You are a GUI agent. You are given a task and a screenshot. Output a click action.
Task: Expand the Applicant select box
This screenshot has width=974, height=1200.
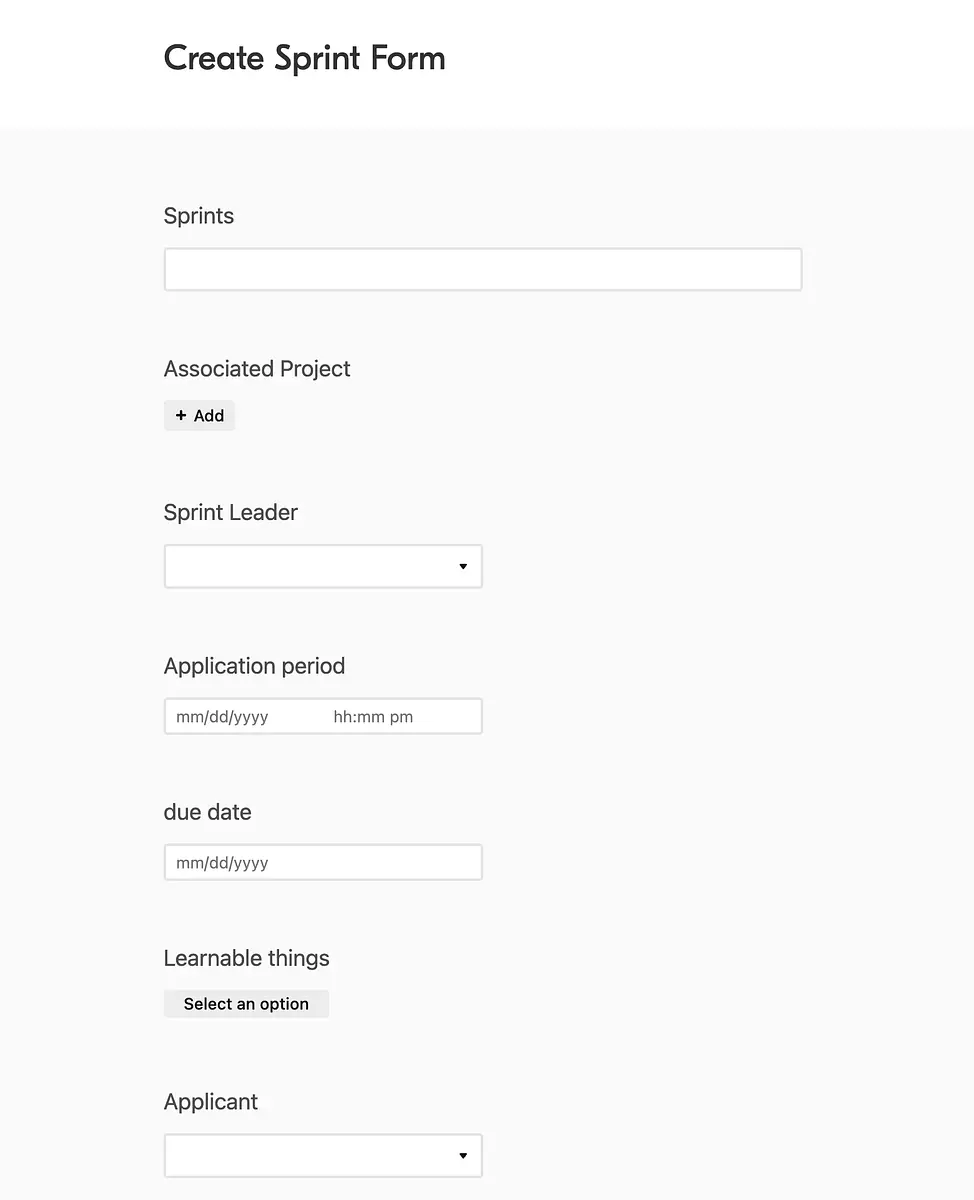pyautogui.click(x=323, y=1156)
